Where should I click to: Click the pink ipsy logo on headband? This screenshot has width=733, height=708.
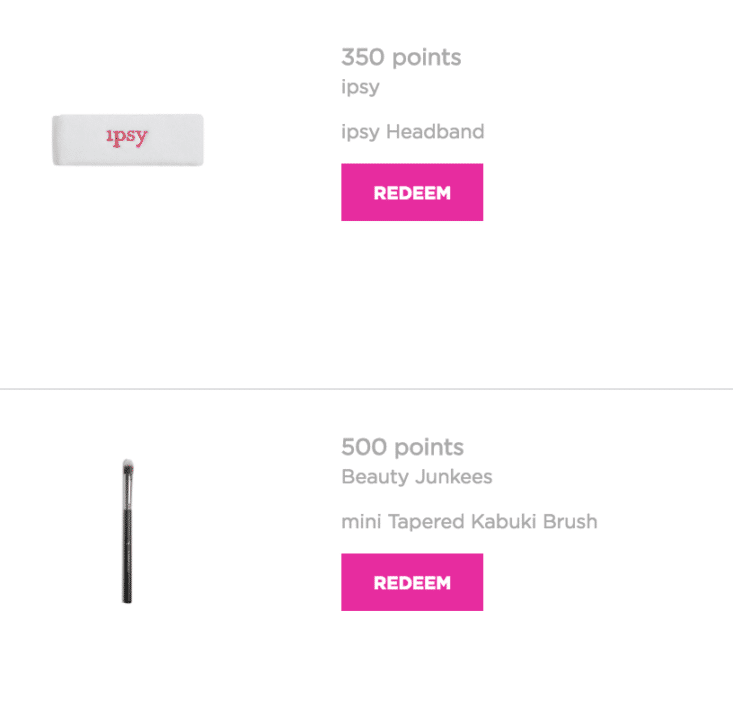click(x=127, y=137)
